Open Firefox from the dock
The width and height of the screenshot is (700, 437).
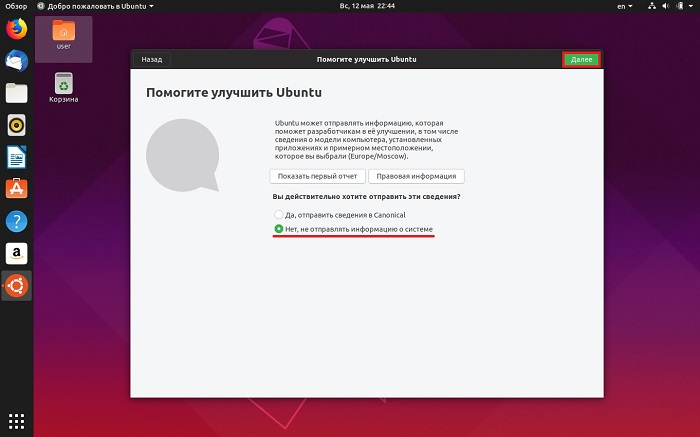[x=17, y=29]
